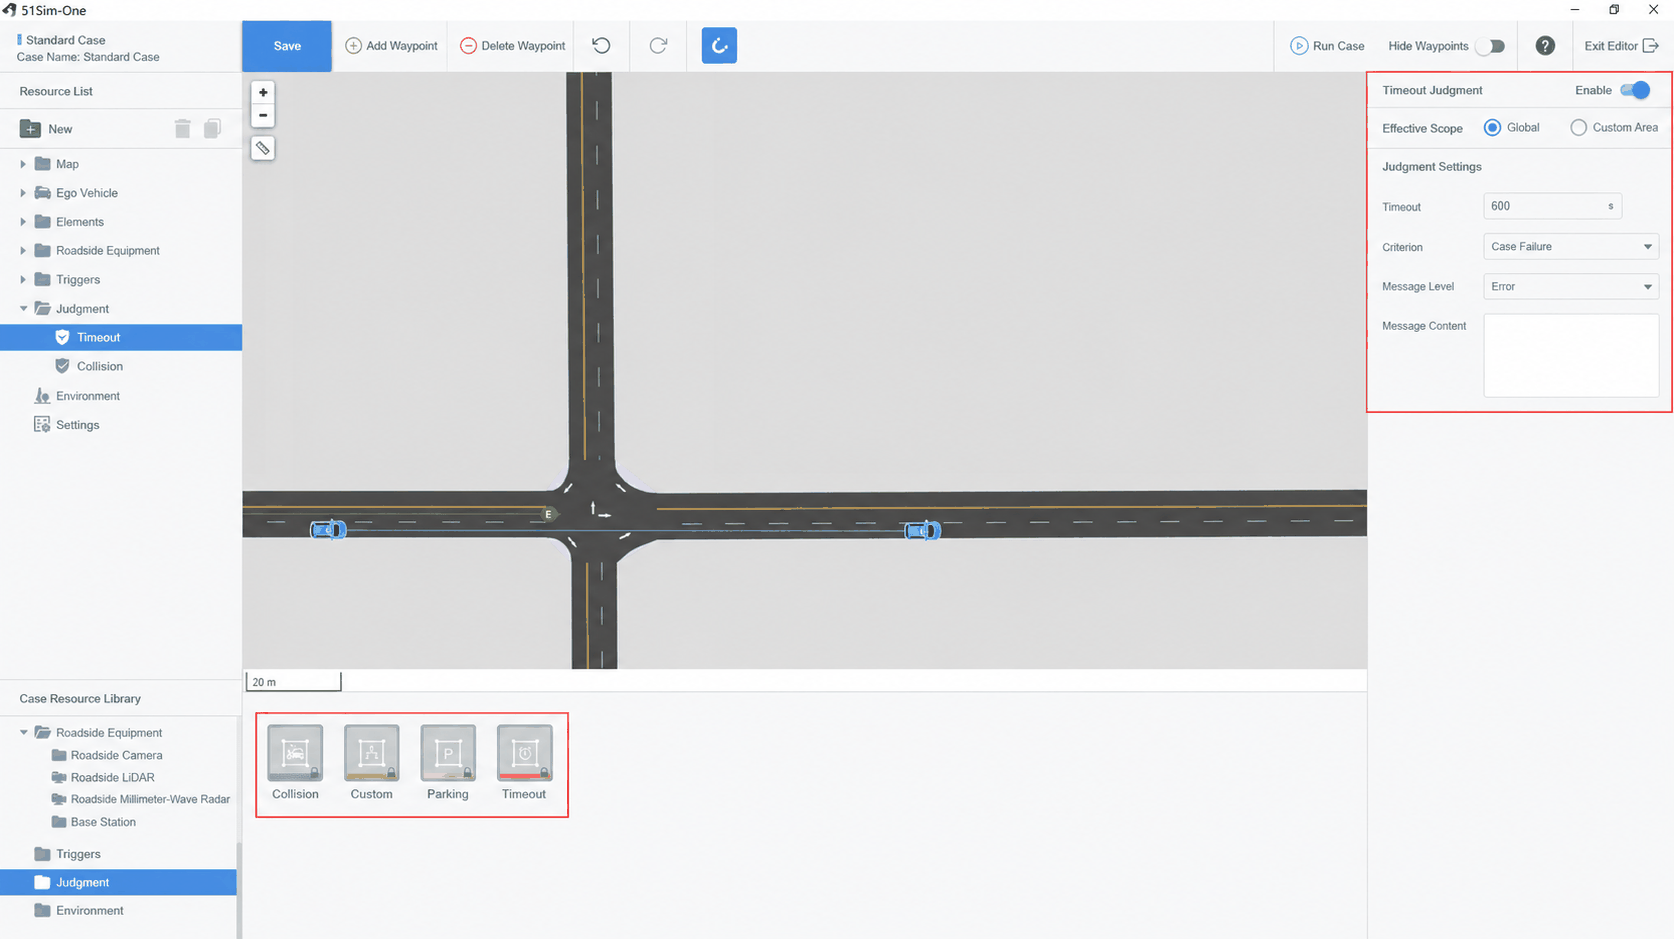Image resolution: width=1674 pixels, height=939 pixels.
Task: Click the Collision shield icon in tree
Action: [62, 366]
